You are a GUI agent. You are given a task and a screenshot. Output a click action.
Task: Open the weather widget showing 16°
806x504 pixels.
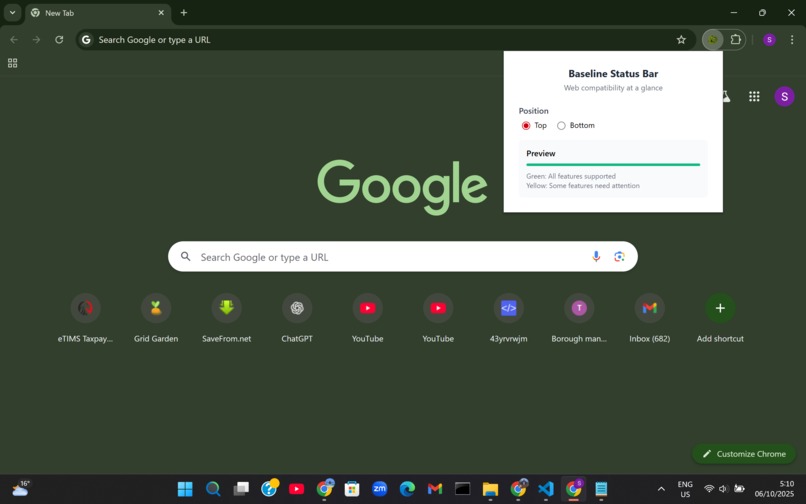click(21, 489)
